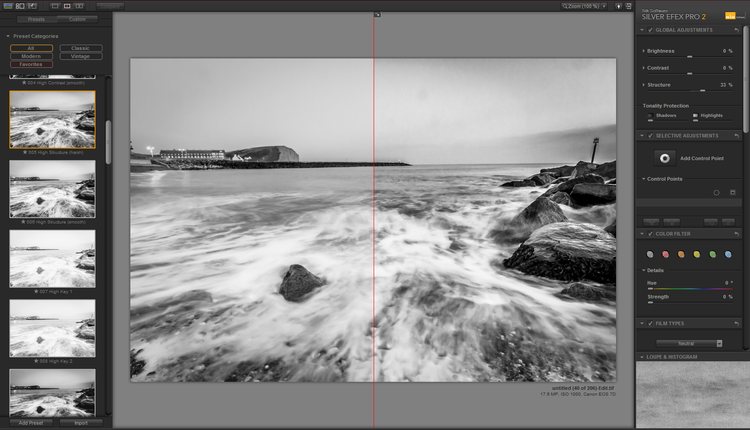Expand the Contrast options
Screen dimensions: 750x430
tap(643, 68)
